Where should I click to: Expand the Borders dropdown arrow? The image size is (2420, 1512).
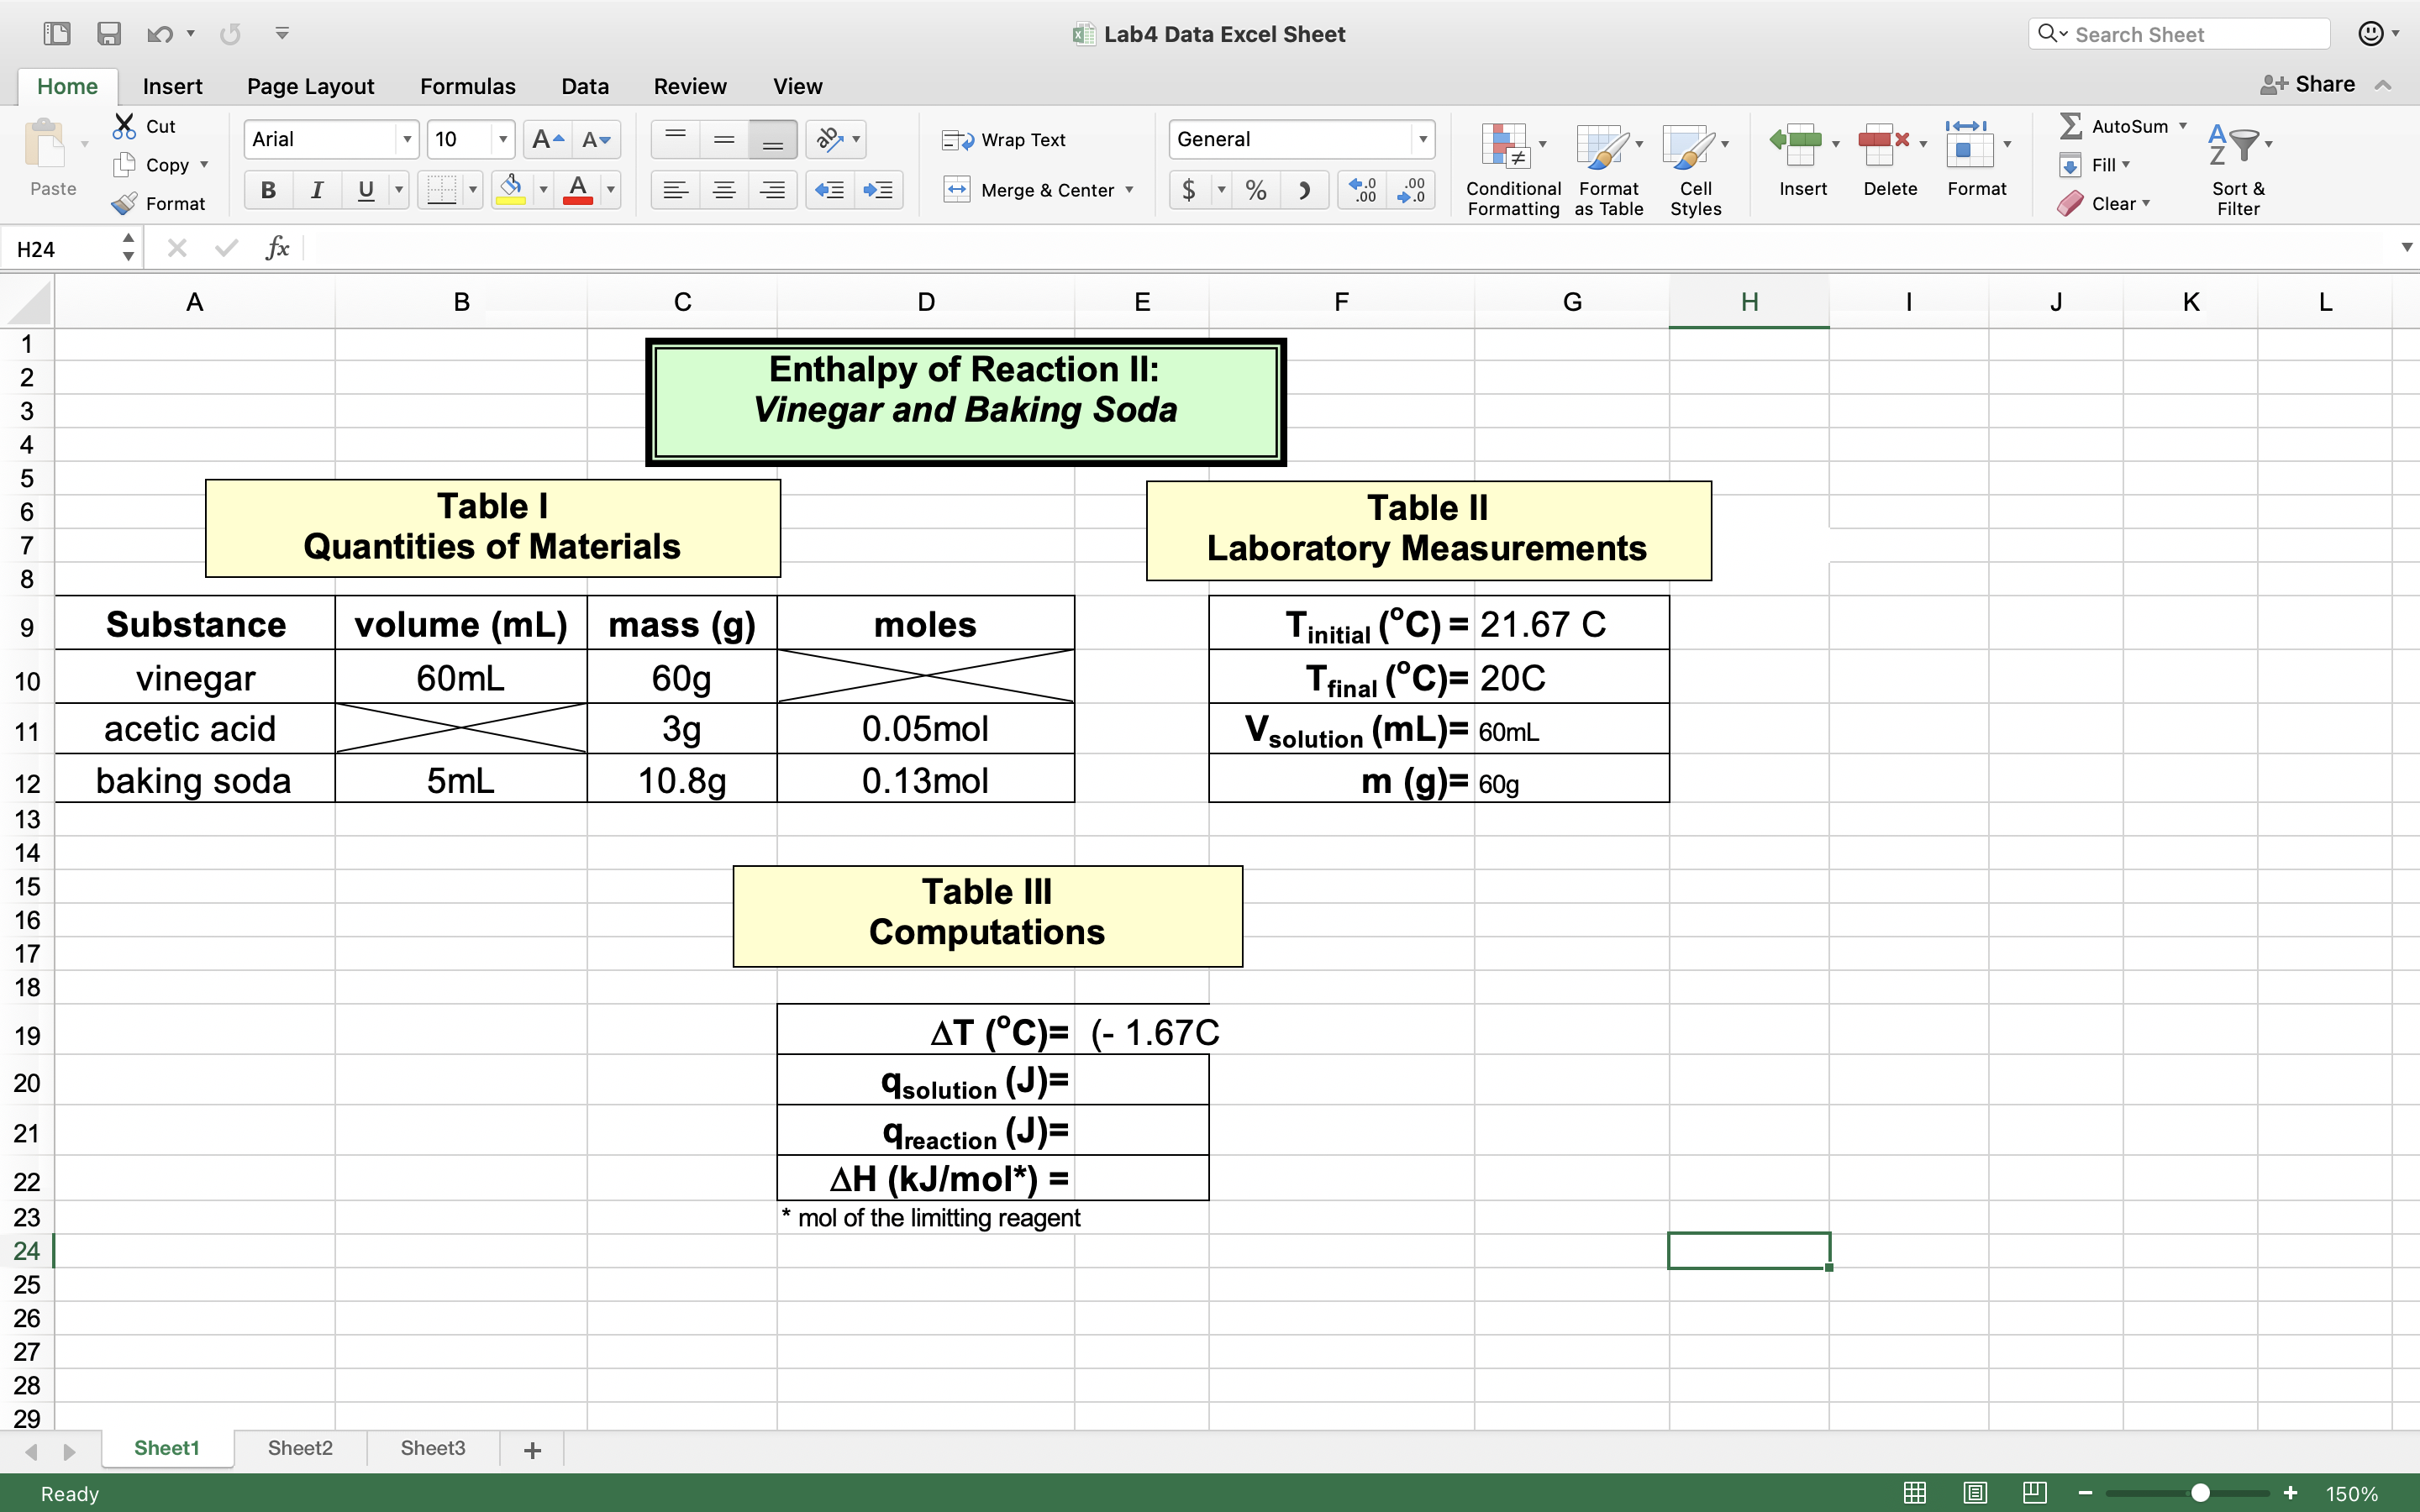coord(473,190)
